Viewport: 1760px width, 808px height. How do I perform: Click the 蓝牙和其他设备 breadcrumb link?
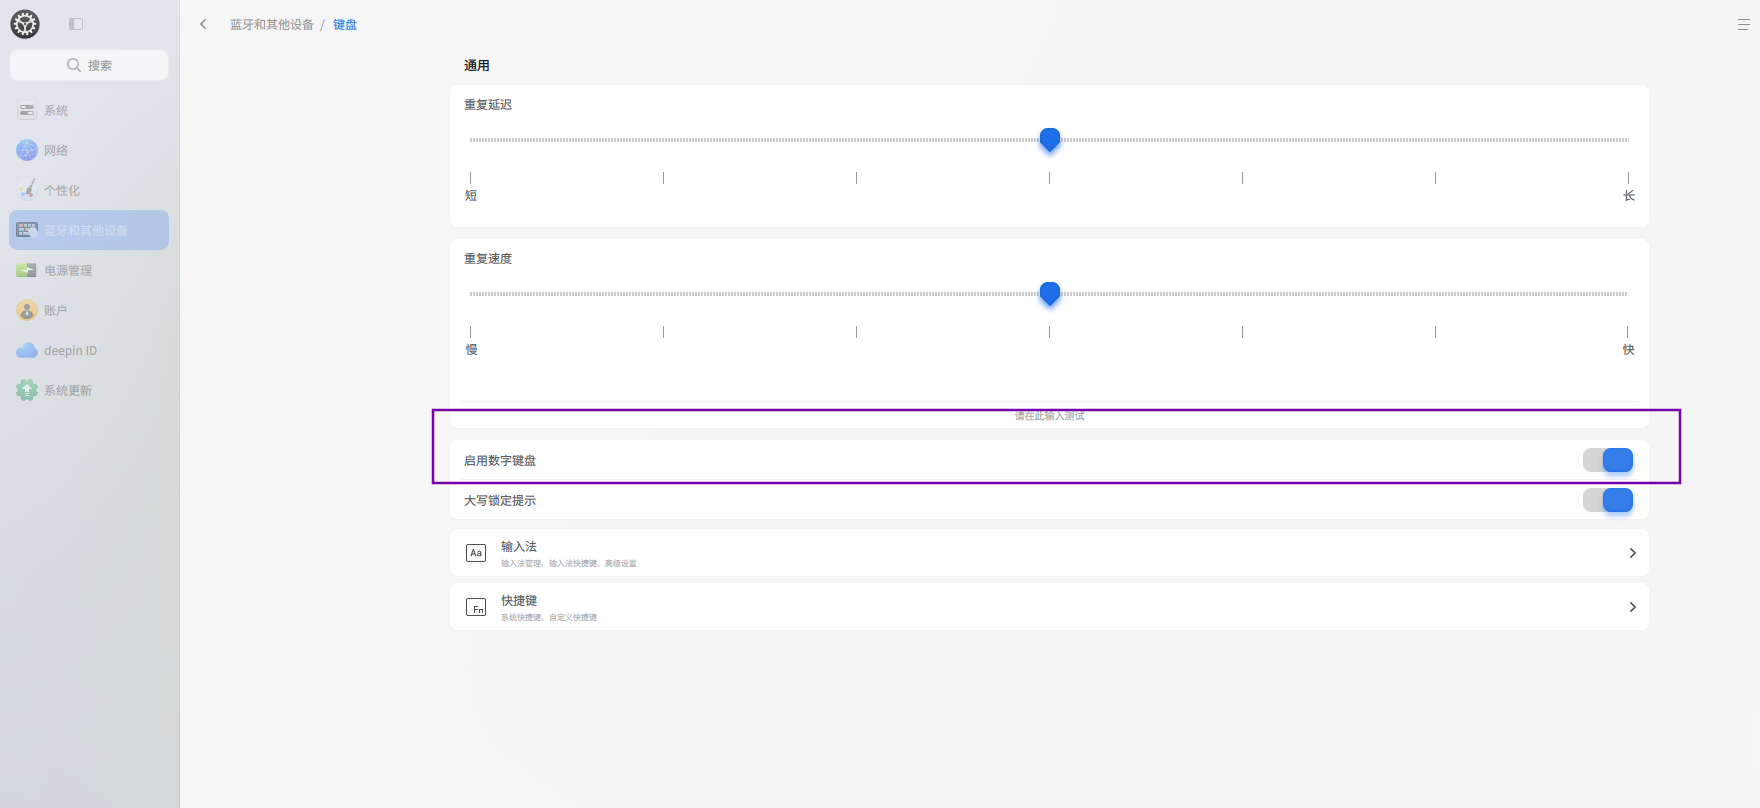pyautogui.click(x=272, y=24)
